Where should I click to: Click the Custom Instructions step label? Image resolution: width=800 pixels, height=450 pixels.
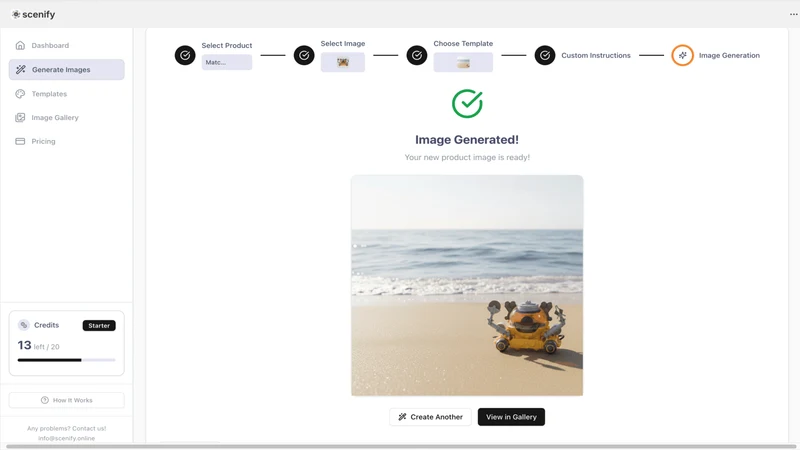596,55
